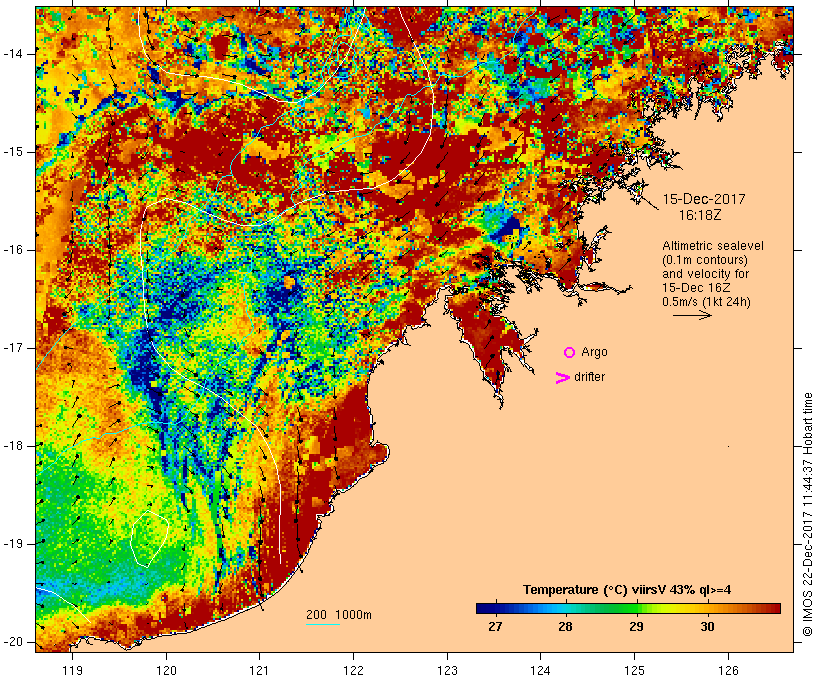Click the '30' temperature scale value
This screenshot has height=680, width=820.
[707, 627]
